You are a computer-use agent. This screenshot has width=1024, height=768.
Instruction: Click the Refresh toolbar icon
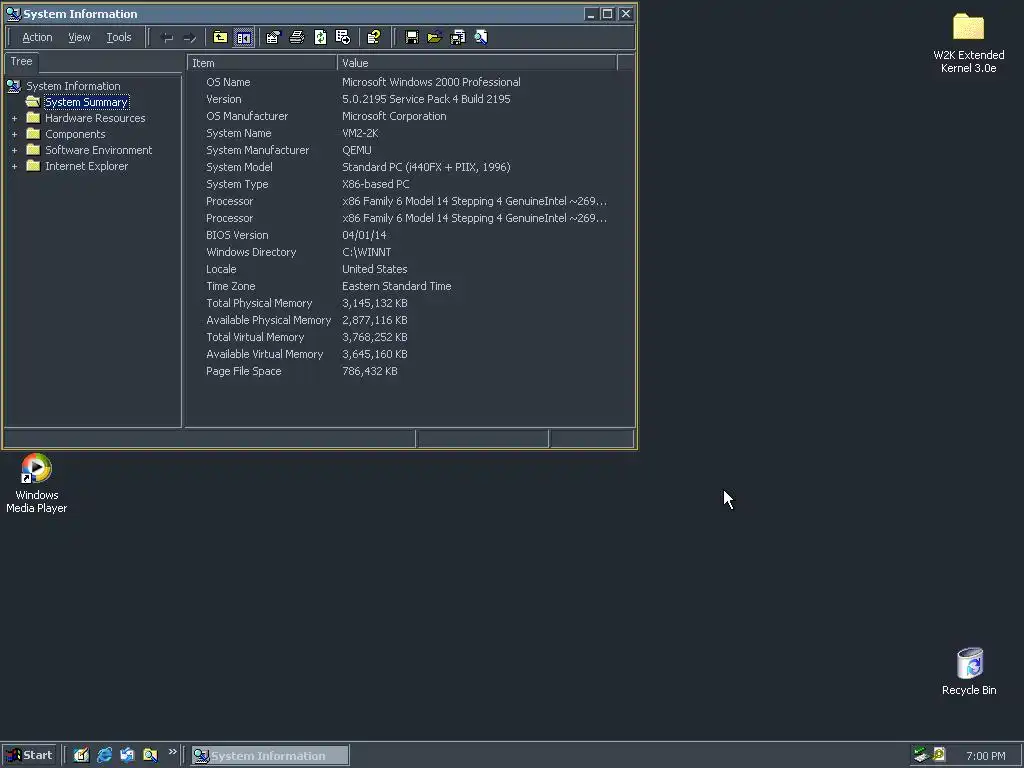tap(320, 37)
